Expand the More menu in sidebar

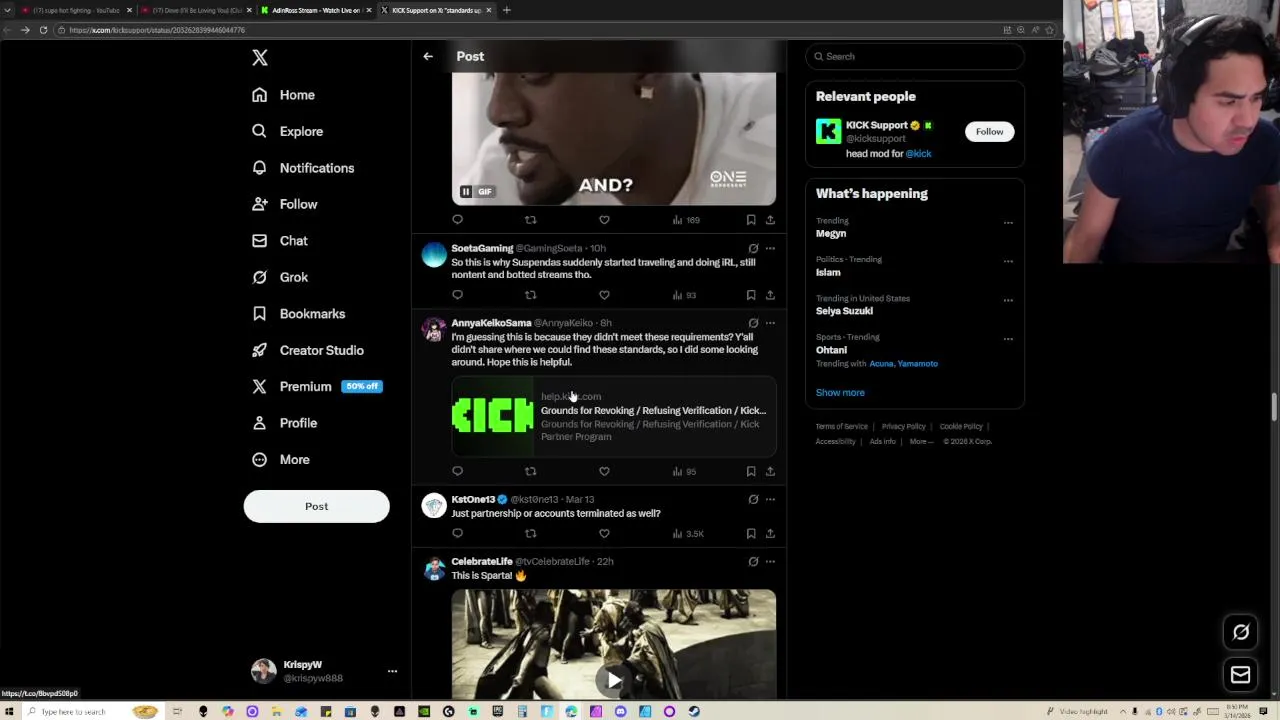click(281, 460)
